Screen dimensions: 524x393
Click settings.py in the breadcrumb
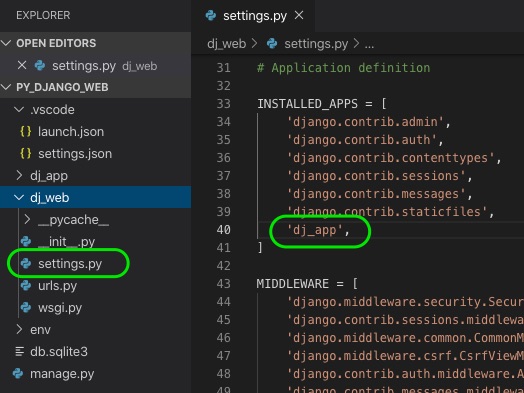316,44
